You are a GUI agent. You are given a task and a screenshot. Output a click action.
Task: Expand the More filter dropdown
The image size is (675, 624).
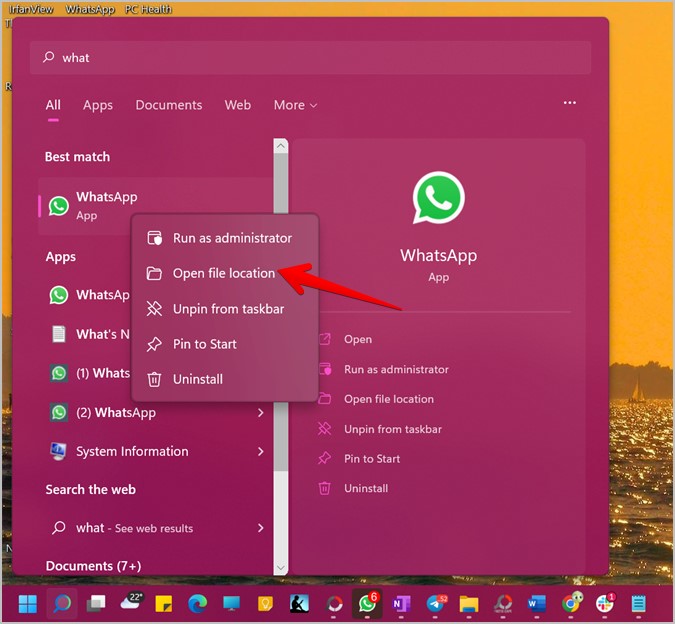tap(295, 105)
